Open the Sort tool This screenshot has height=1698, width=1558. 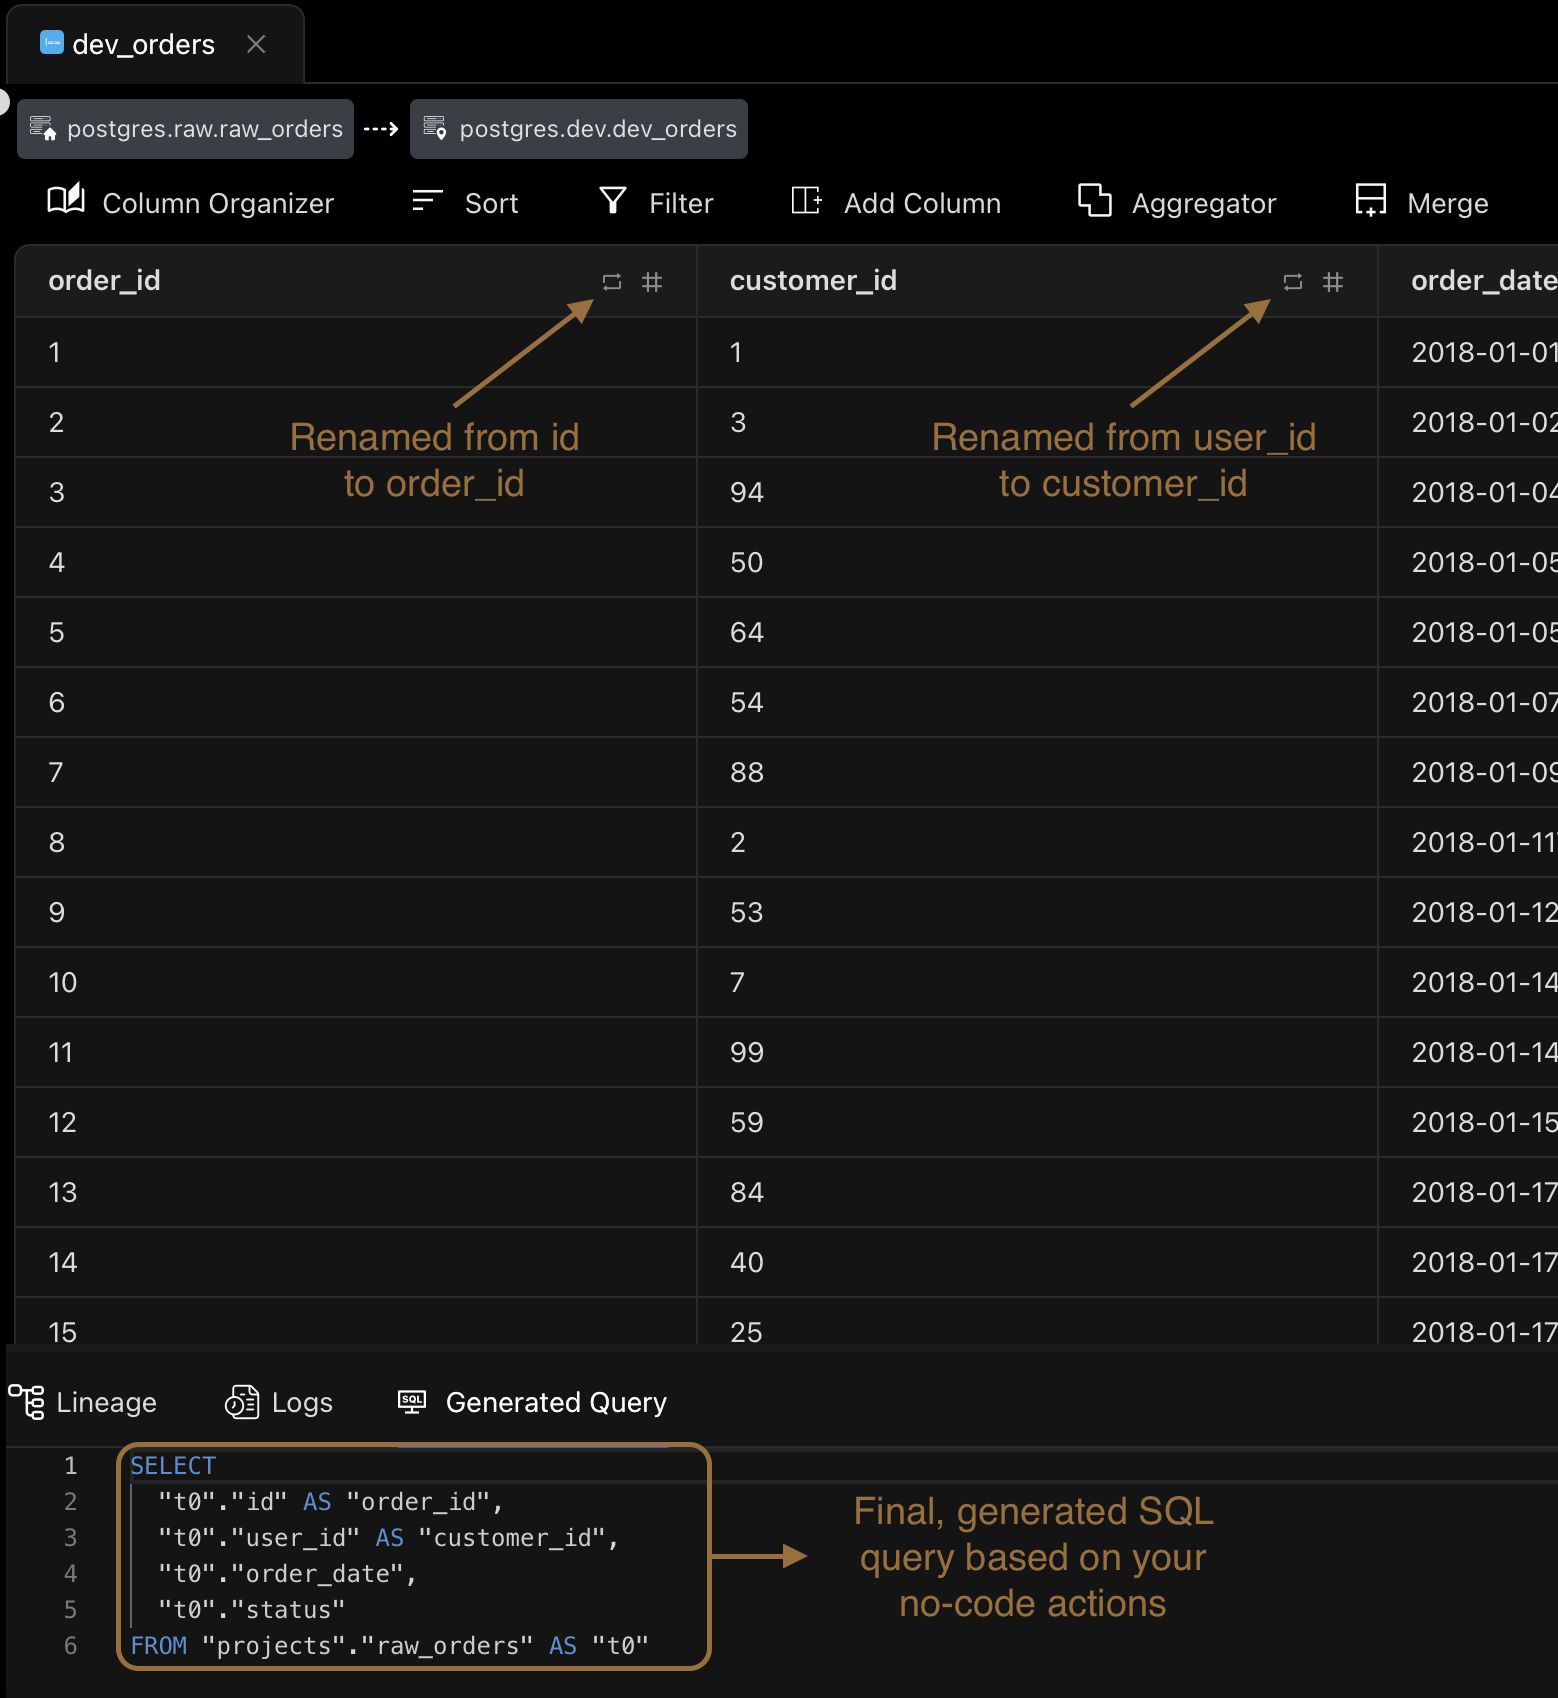465,202
